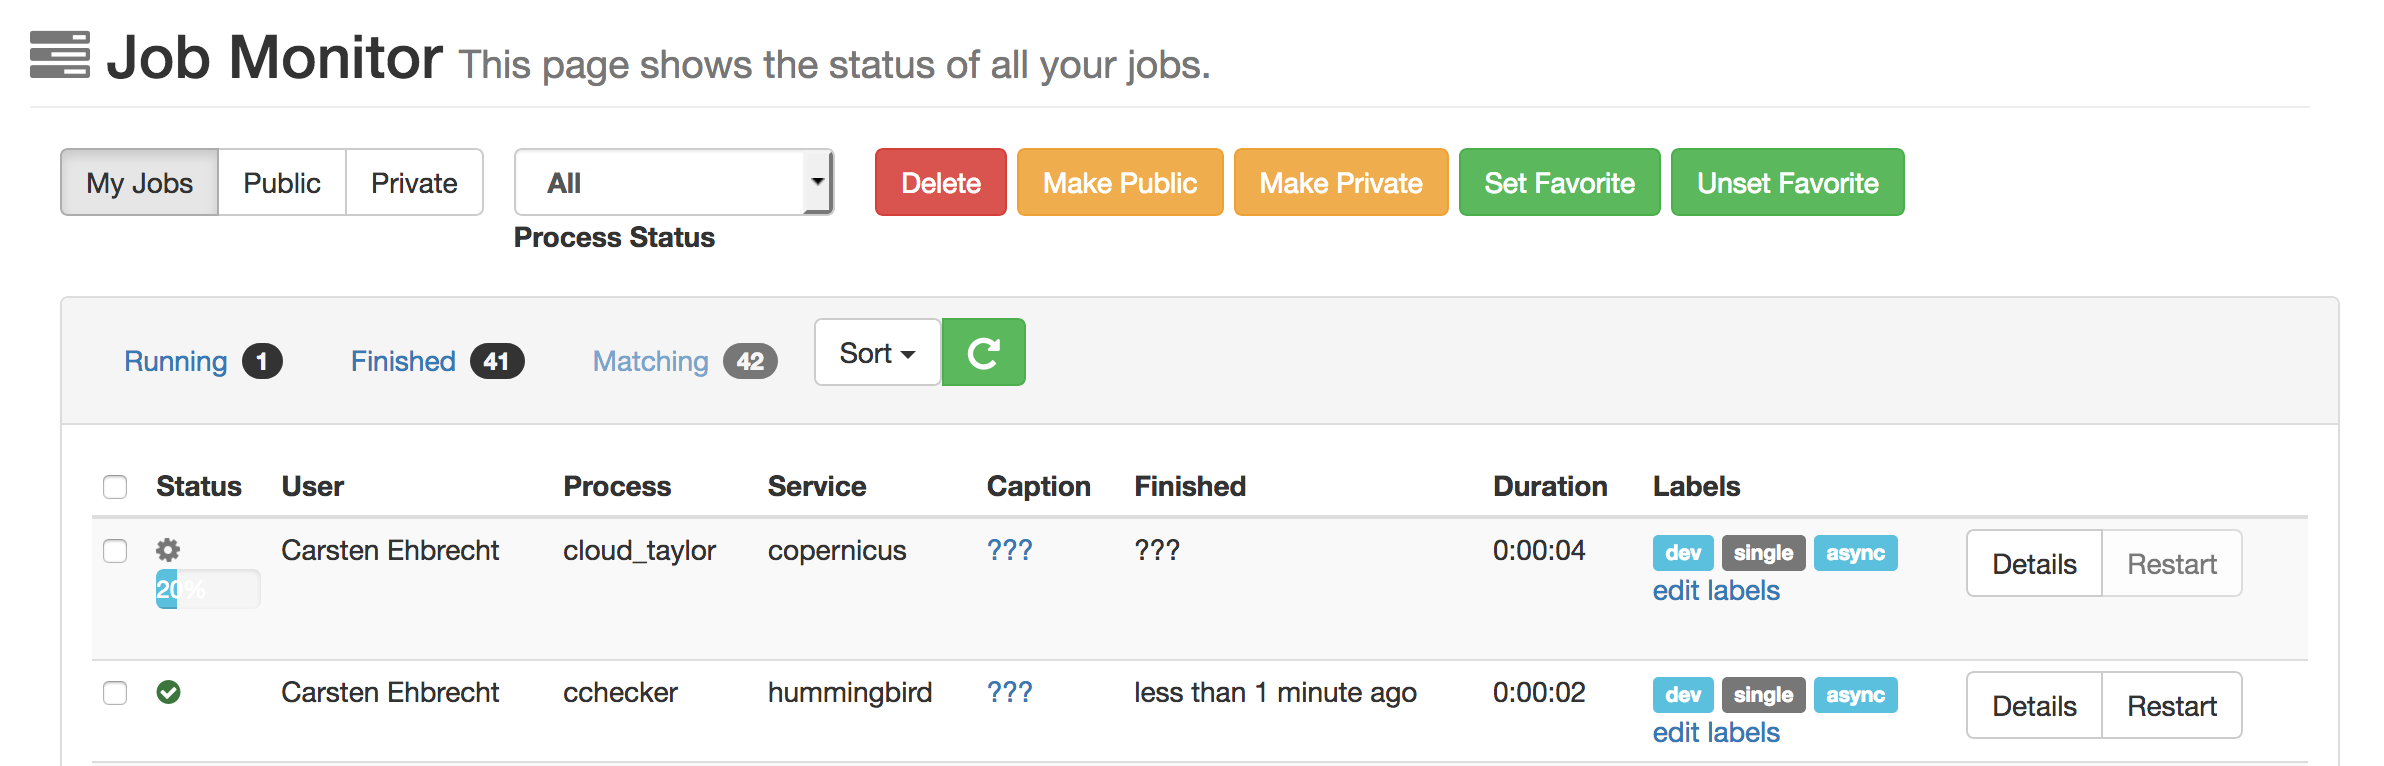Click the User column header

(x=313, y=486)
